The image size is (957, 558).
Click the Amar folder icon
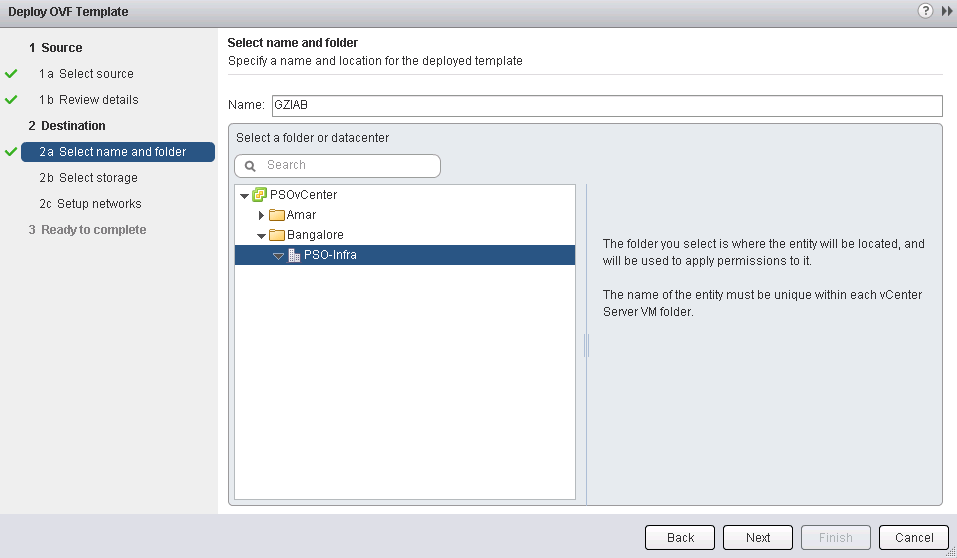tap(277, 215)
